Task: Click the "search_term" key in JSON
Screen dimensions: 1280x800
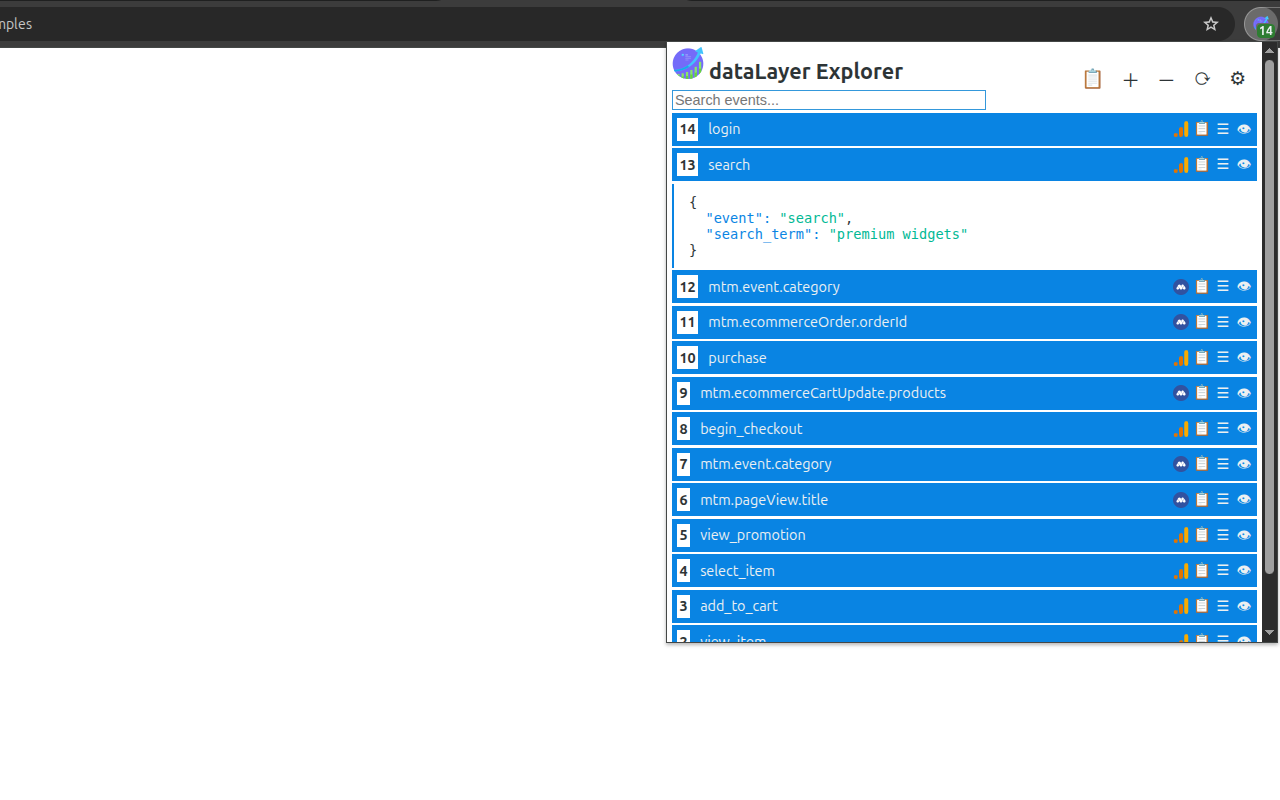Action: coord(759,234)
